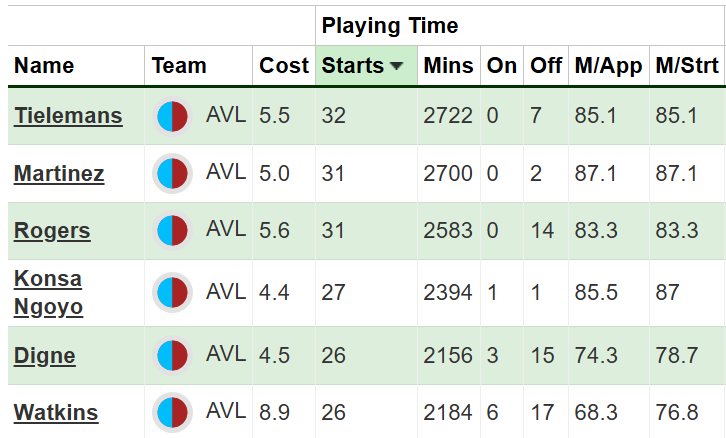
Task: Sort by the M/Strt column header
Action: tap(687, 65)
